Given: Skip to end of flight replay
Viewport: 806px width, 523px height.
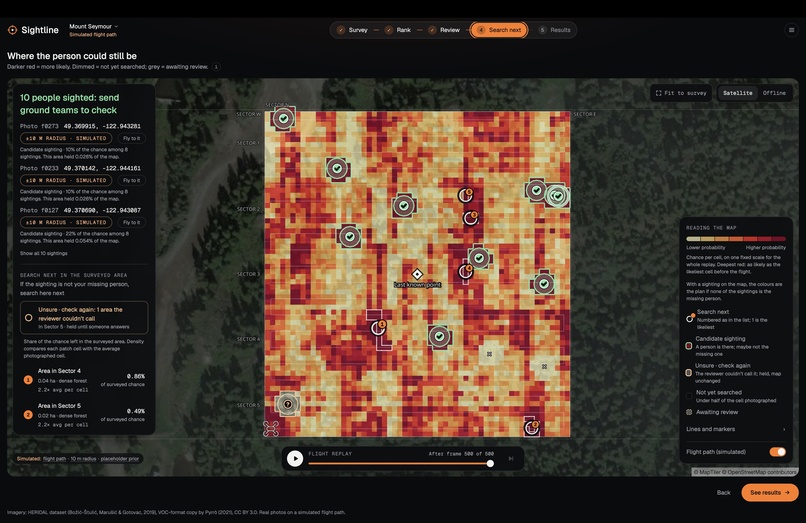Looking at the screenshot, I should (511, 458).
